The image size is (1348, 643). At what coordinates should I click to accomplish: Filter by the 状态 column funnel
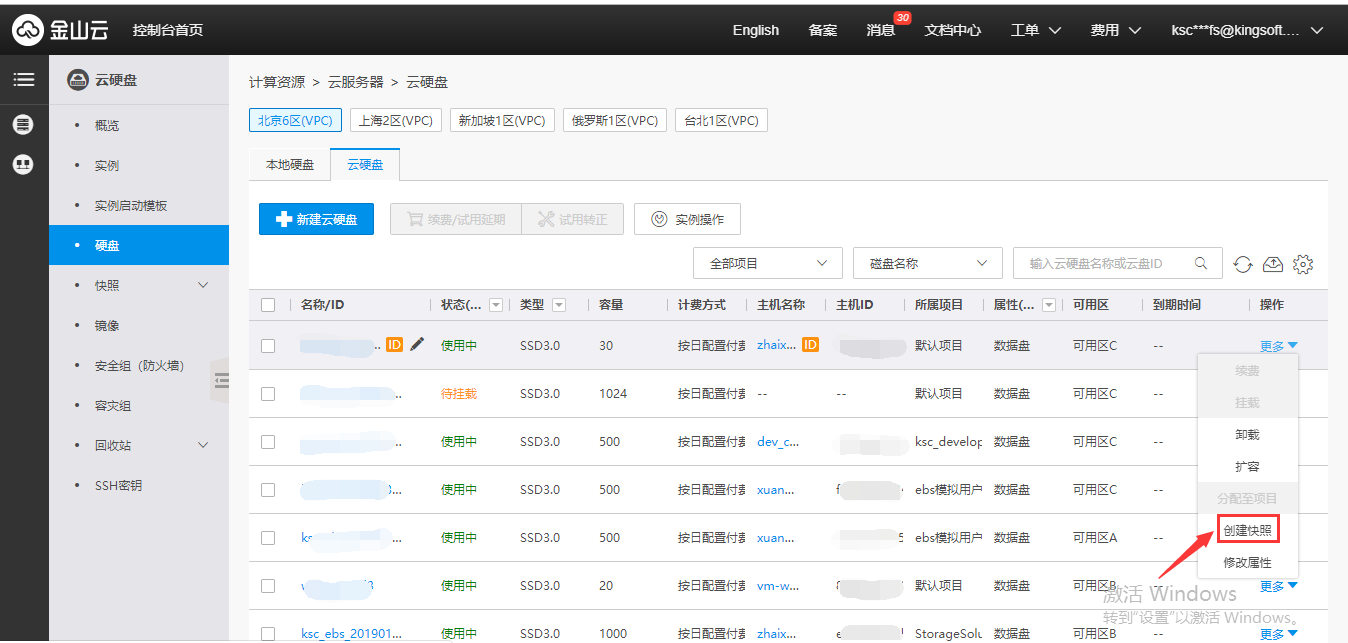click(496, 305)
